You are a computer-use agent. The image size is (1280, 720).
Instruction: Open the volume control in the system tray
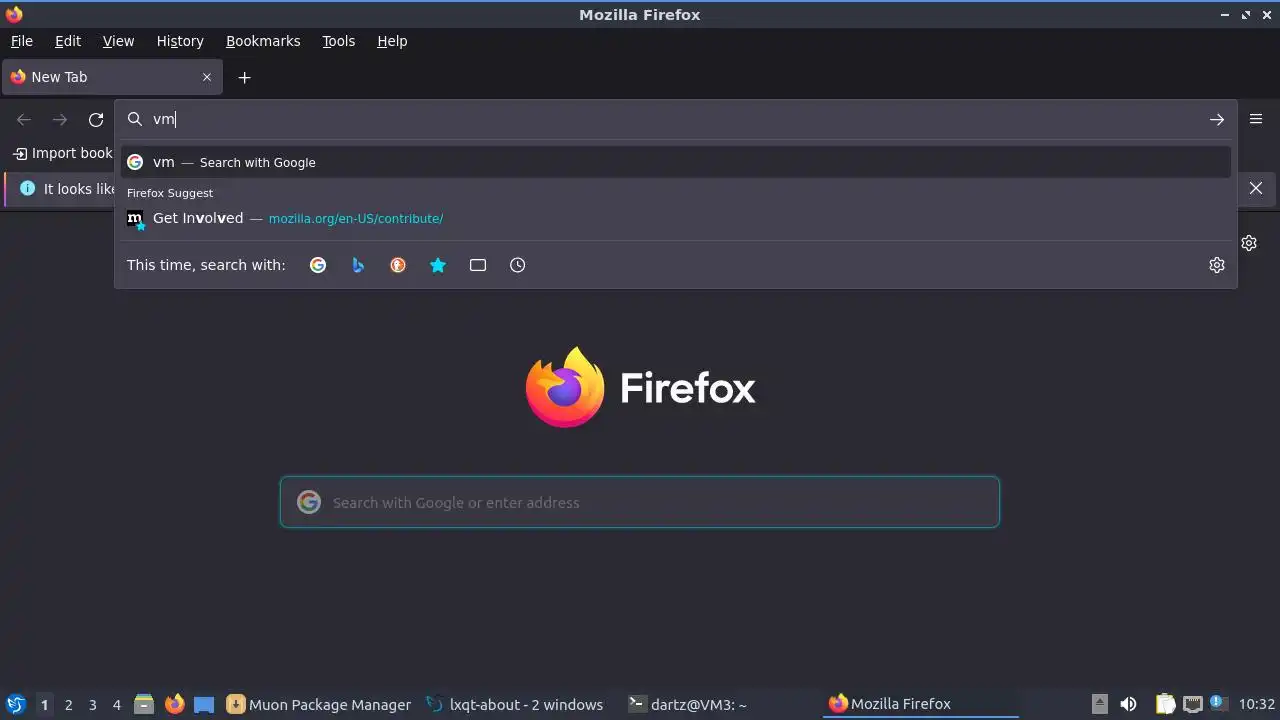pos(1128,704)
